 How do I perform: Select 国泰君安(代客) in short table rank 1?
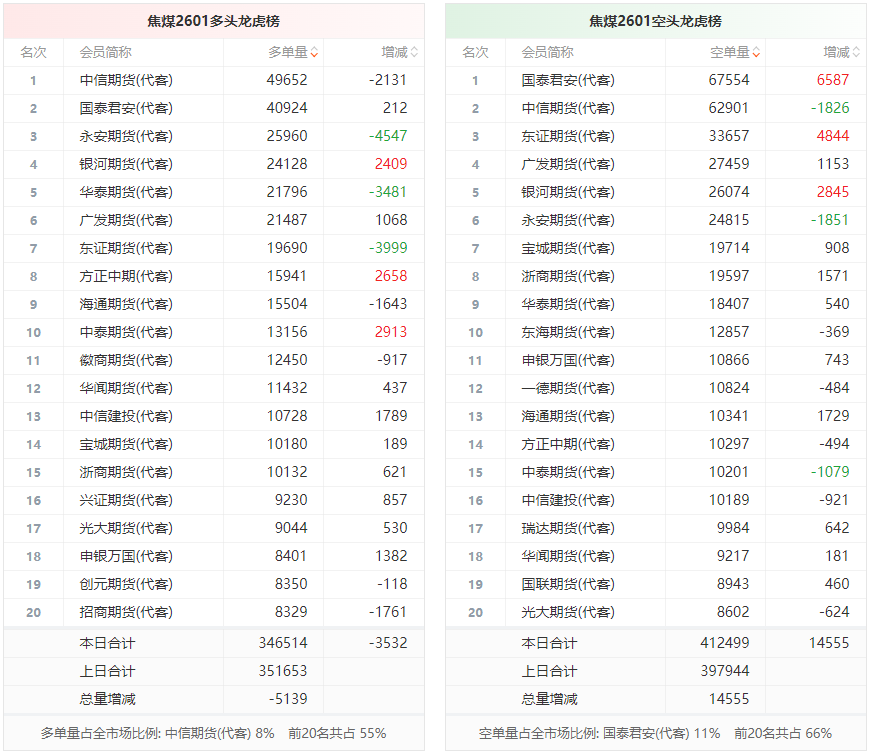pyautogui.click(x=568, y=80)
